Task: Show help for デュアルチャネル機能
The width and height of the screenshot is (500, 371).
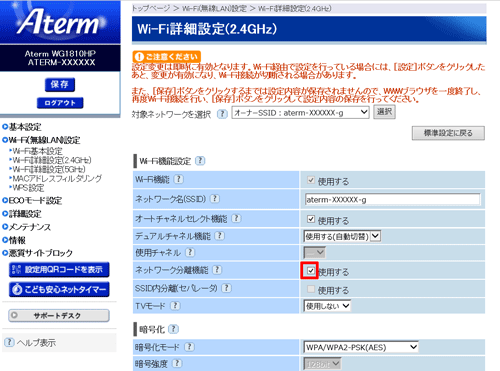Action: click(219, 236)
